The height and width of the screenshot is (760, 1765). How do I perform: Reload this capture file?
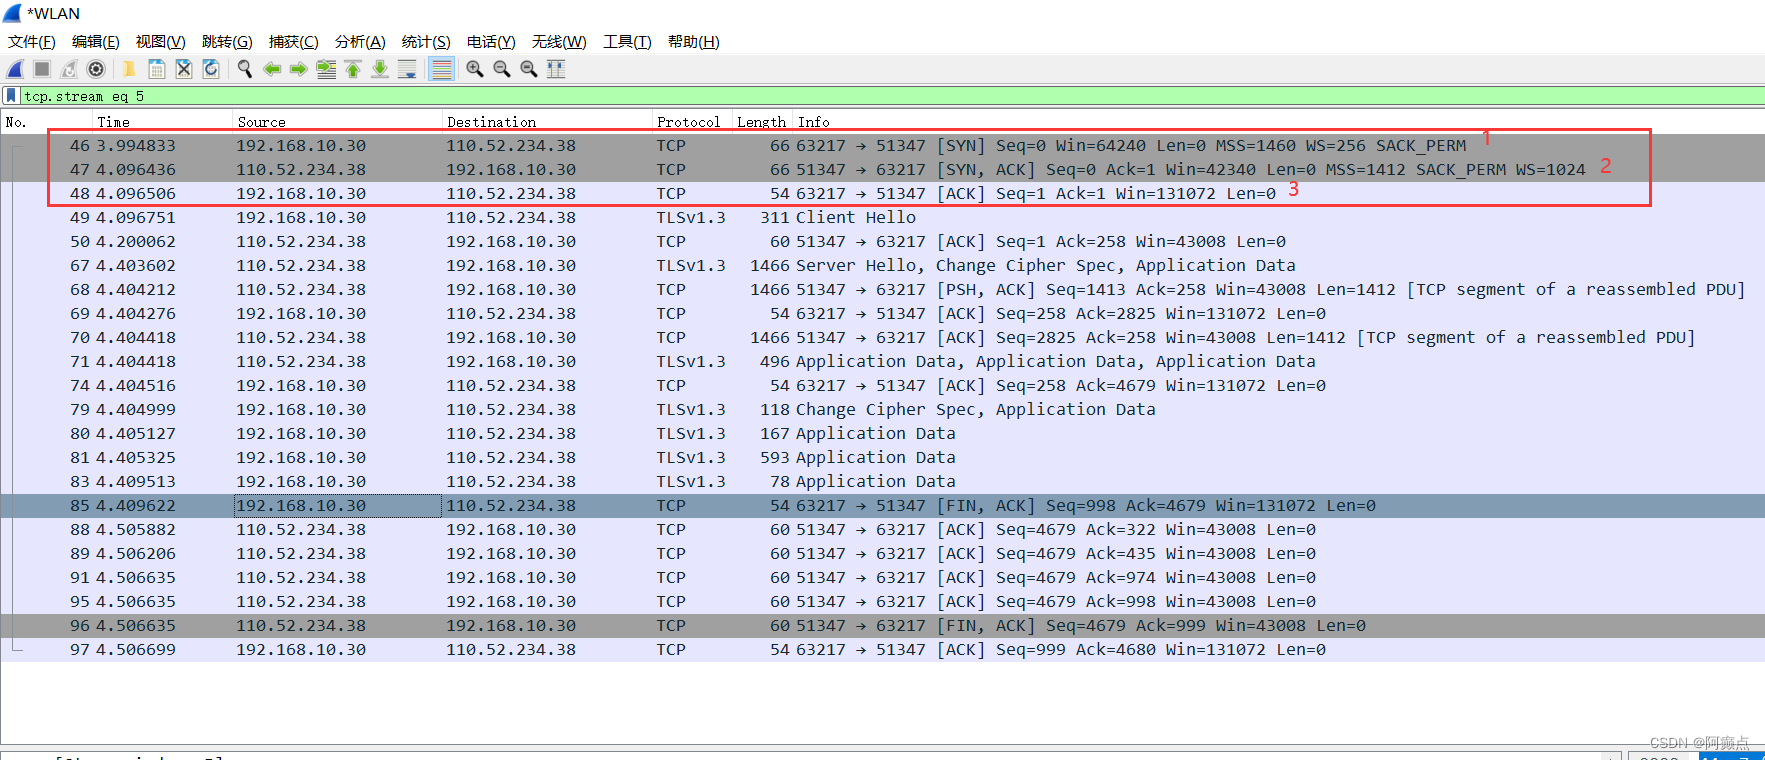tap(211, 69)
